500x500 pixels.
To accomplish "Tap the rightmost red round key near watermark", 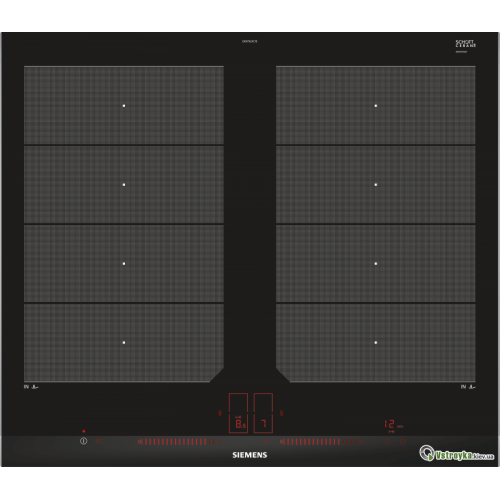I will tap(403, 442).
